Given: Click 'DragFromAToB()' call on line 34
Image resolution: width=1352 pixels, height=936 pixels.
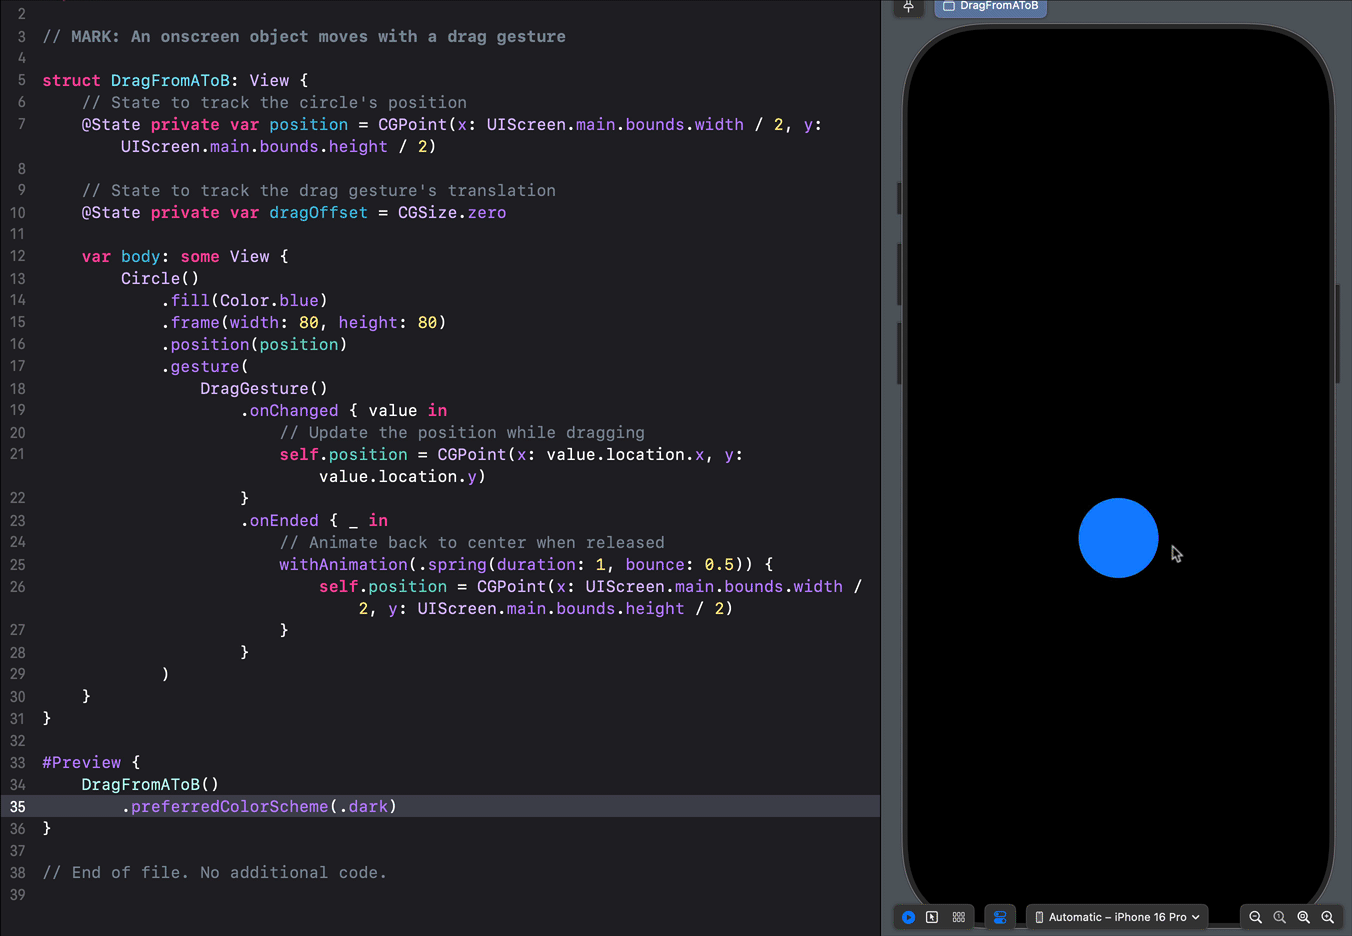Looking at the screenshot, I should coord(150,785).
